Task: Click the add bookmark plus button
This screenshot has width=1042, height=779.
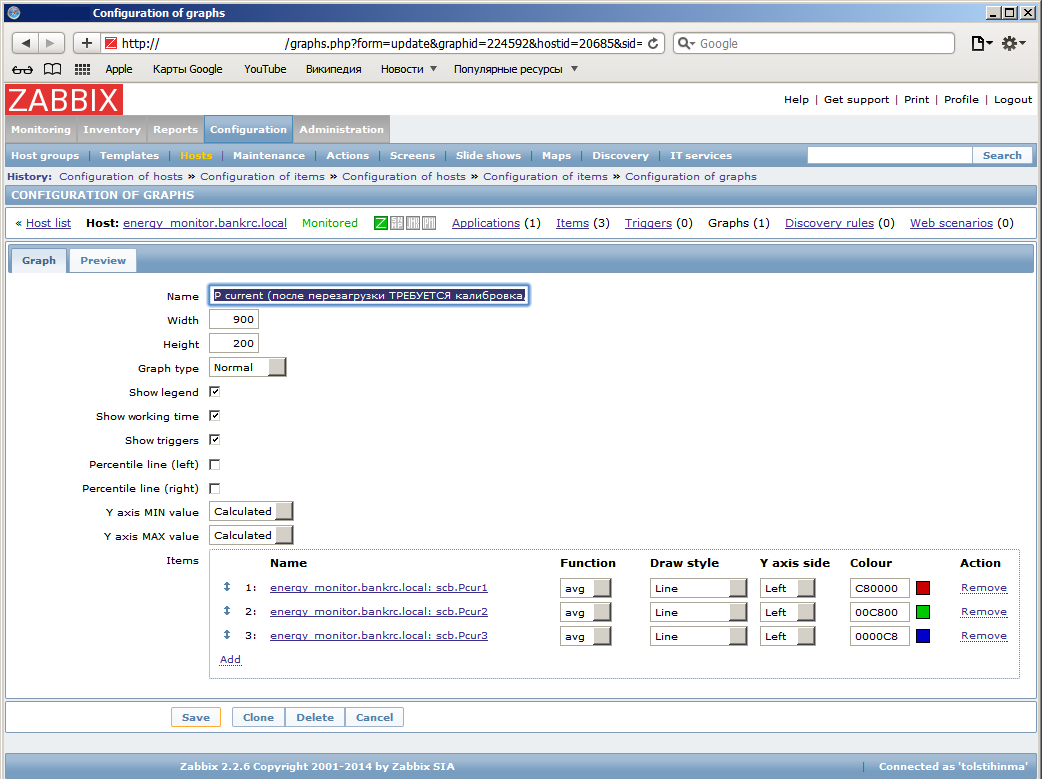Action: 86,43
